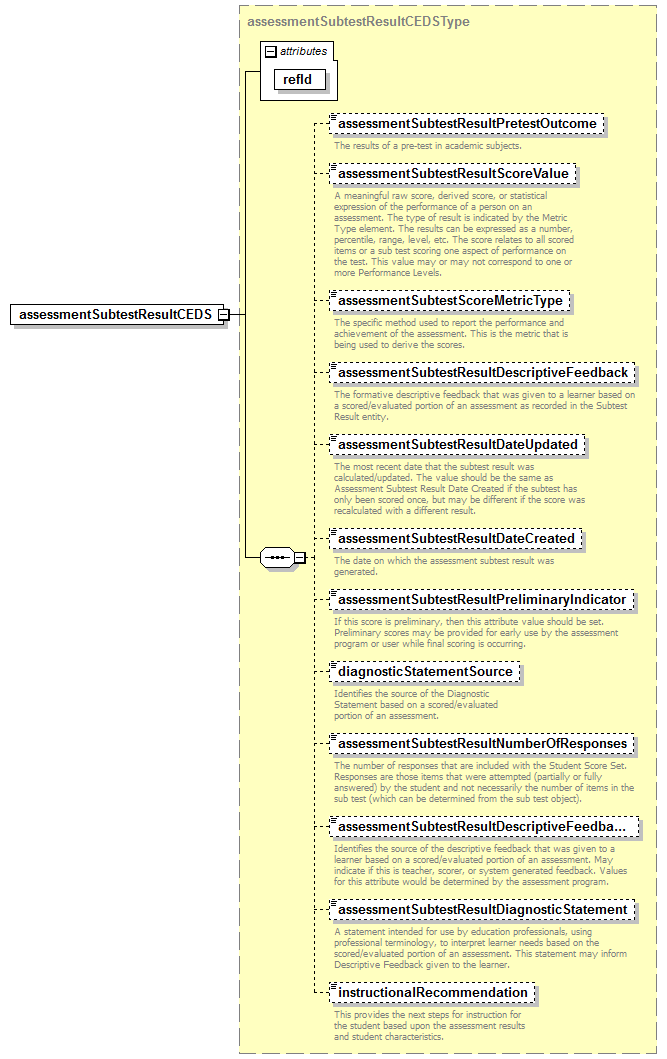Select assessmentSubtestResultDiagnosticStatement element
The height and width of the screenshot is (1059, 667).
(x=483, y=910)
